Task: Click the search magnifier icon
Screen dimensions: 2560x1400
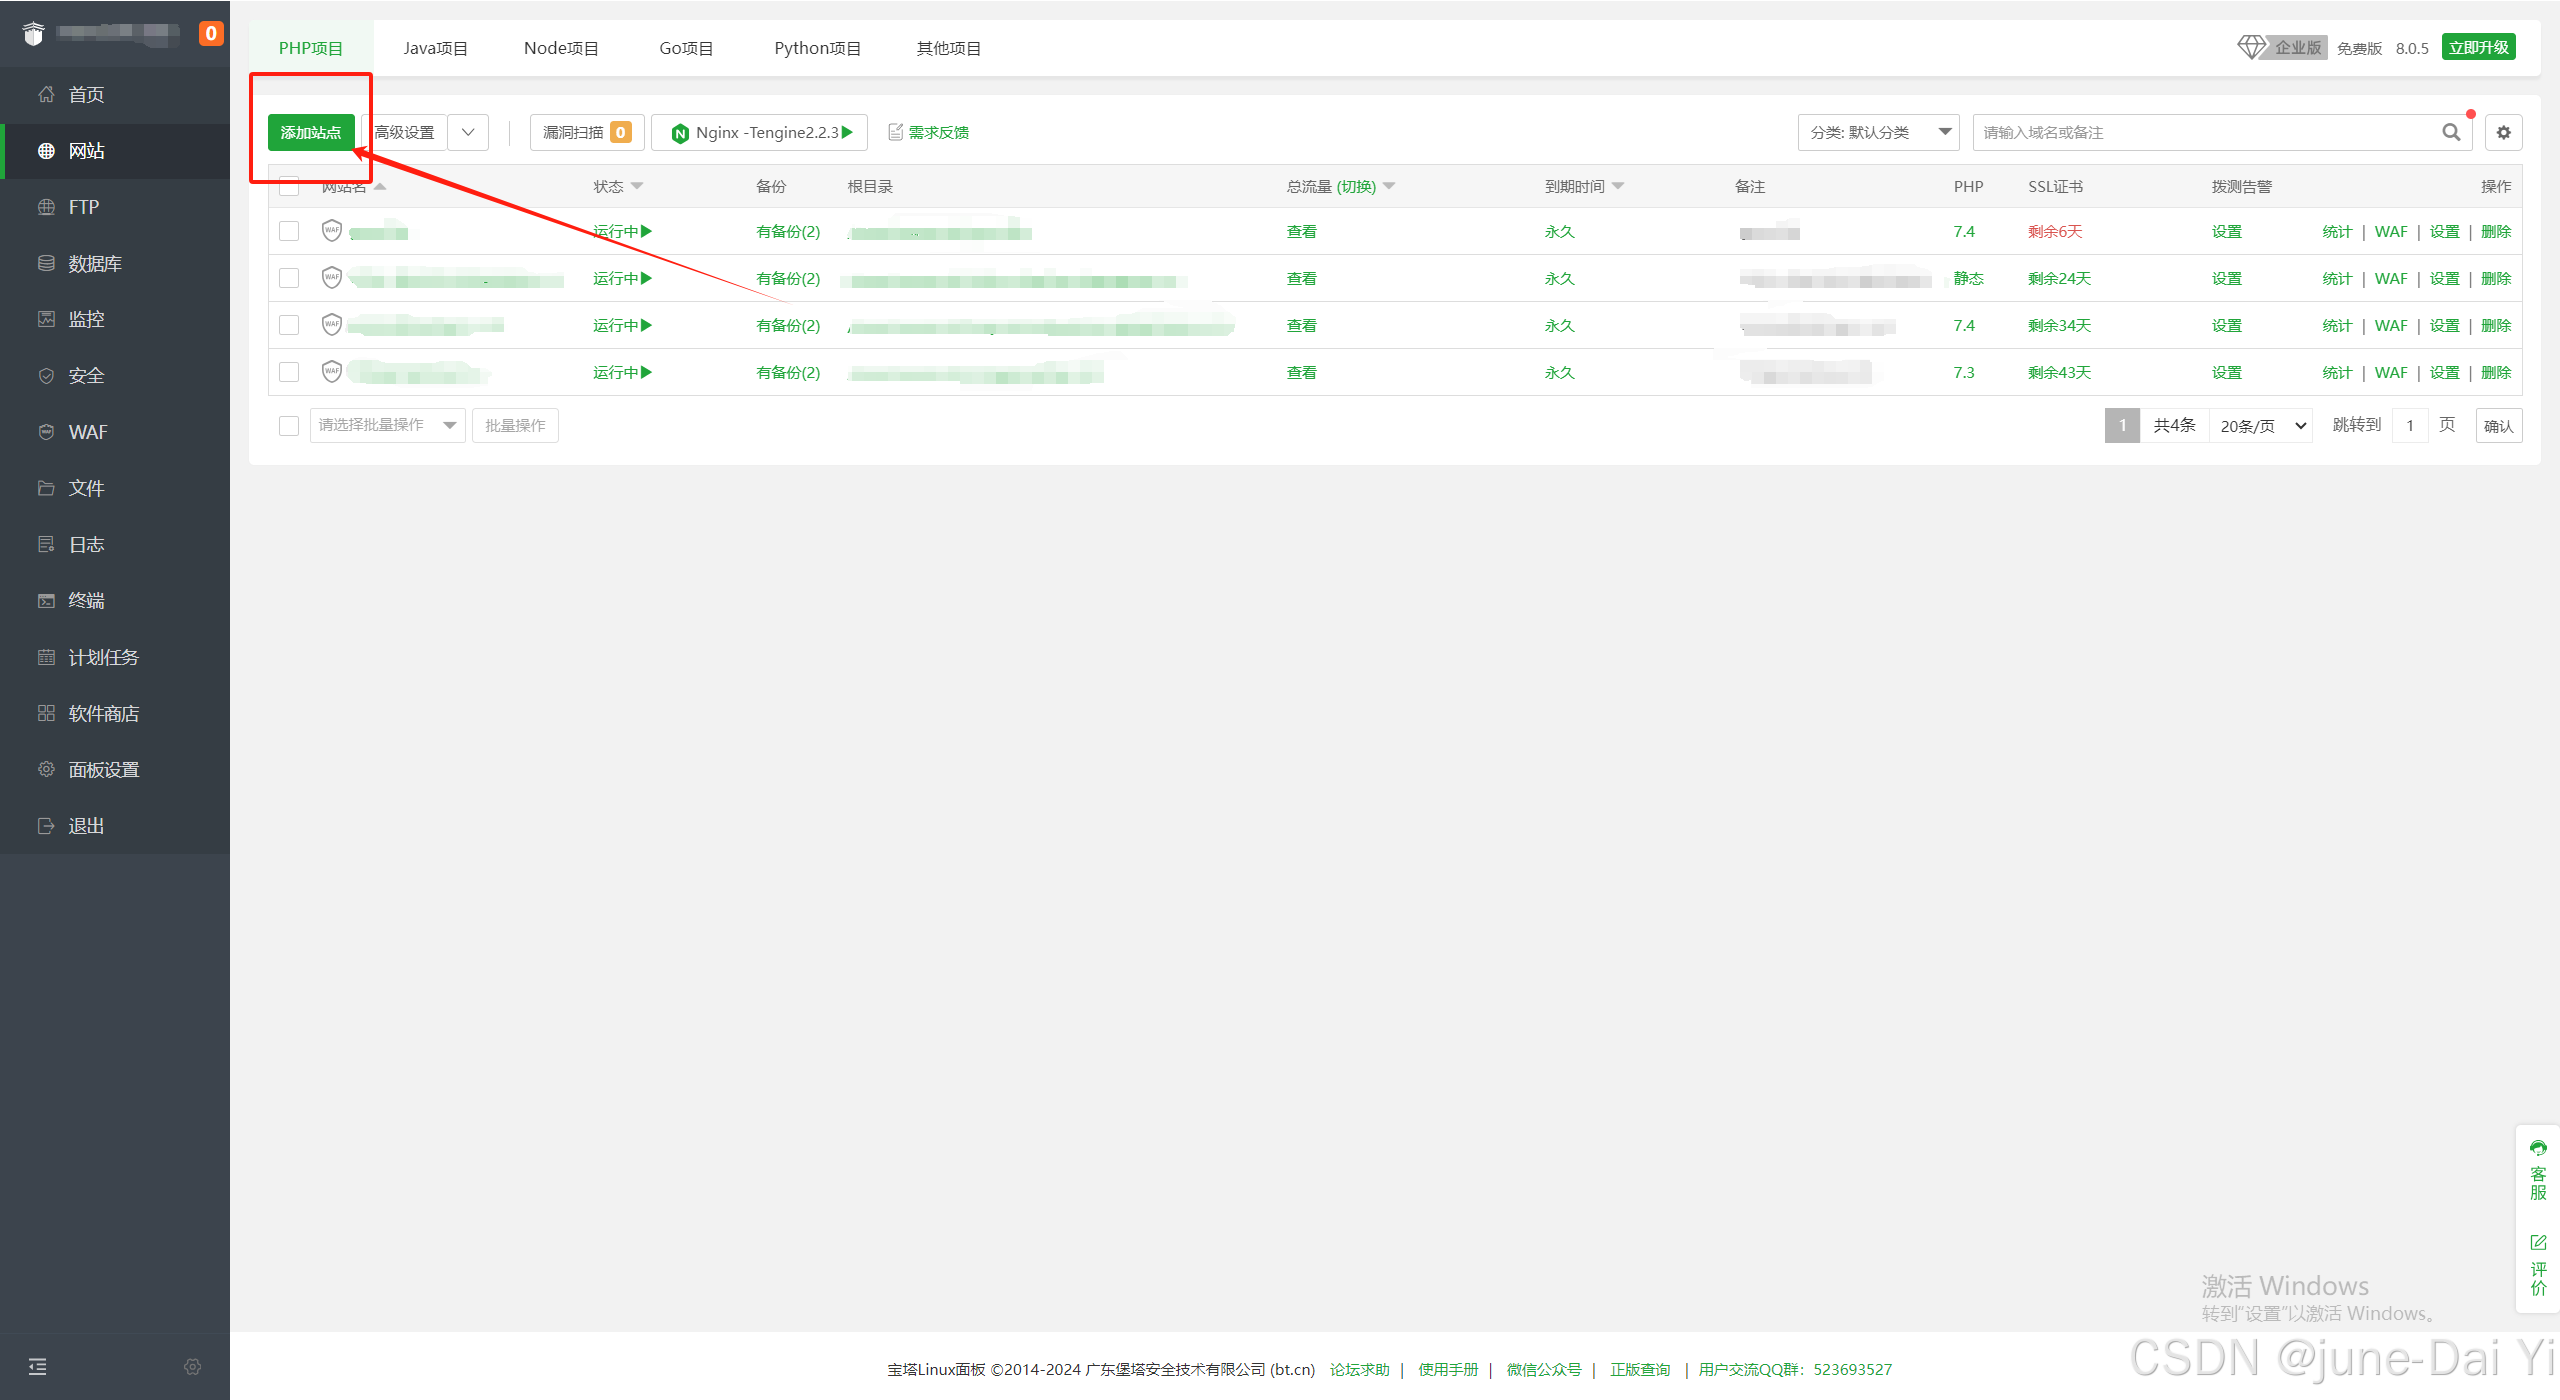Action: point(2451,132)
